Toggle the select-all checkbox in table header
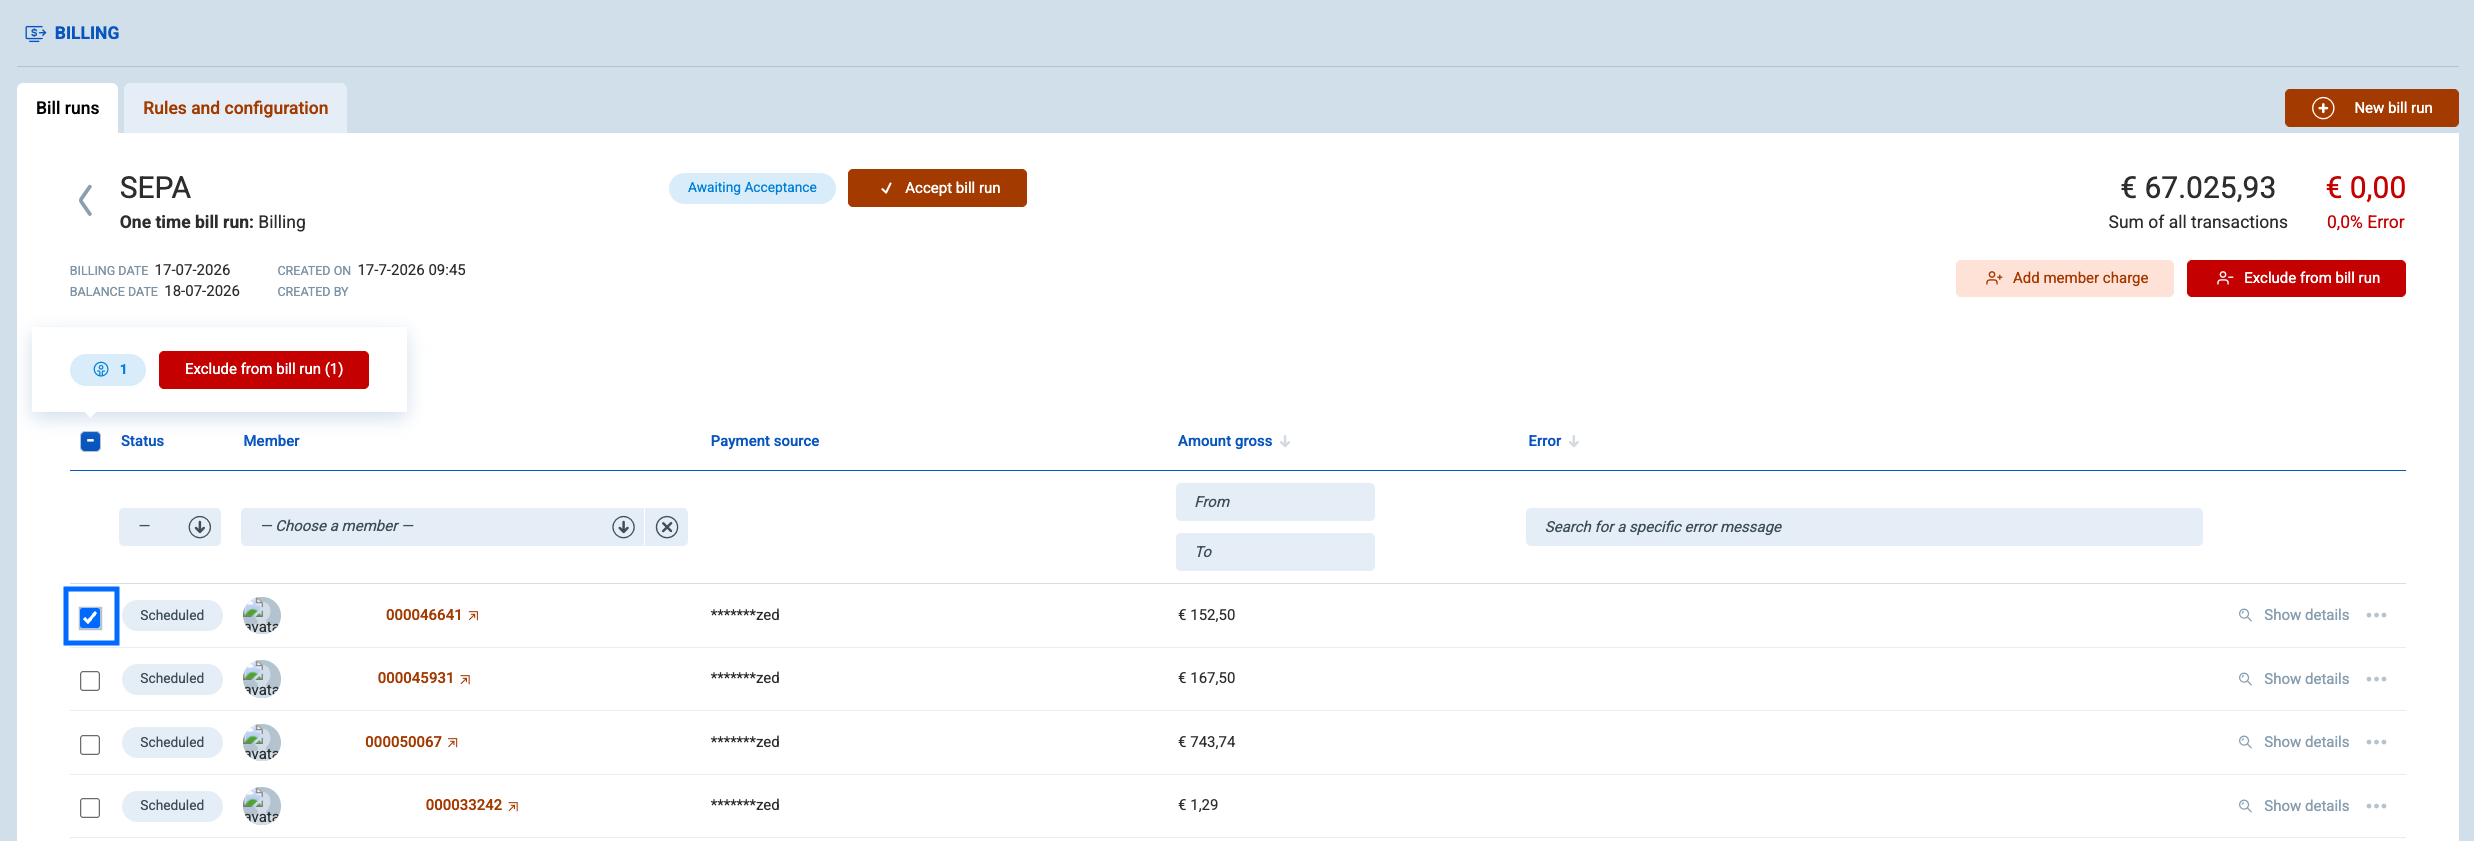2474x841 pixels. pos(90,441)
